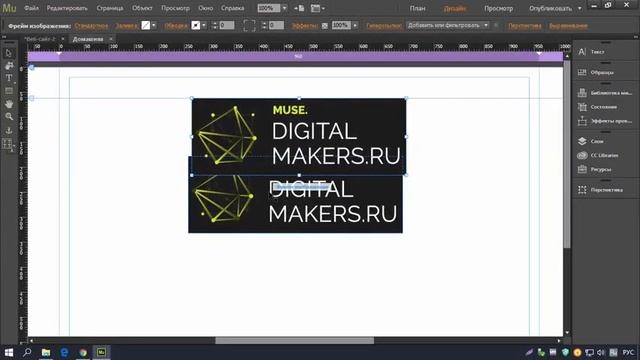Viewport: 640px width, 360px height.
Task: Click the Опубликовать button
Action: (x=550, y=8)
